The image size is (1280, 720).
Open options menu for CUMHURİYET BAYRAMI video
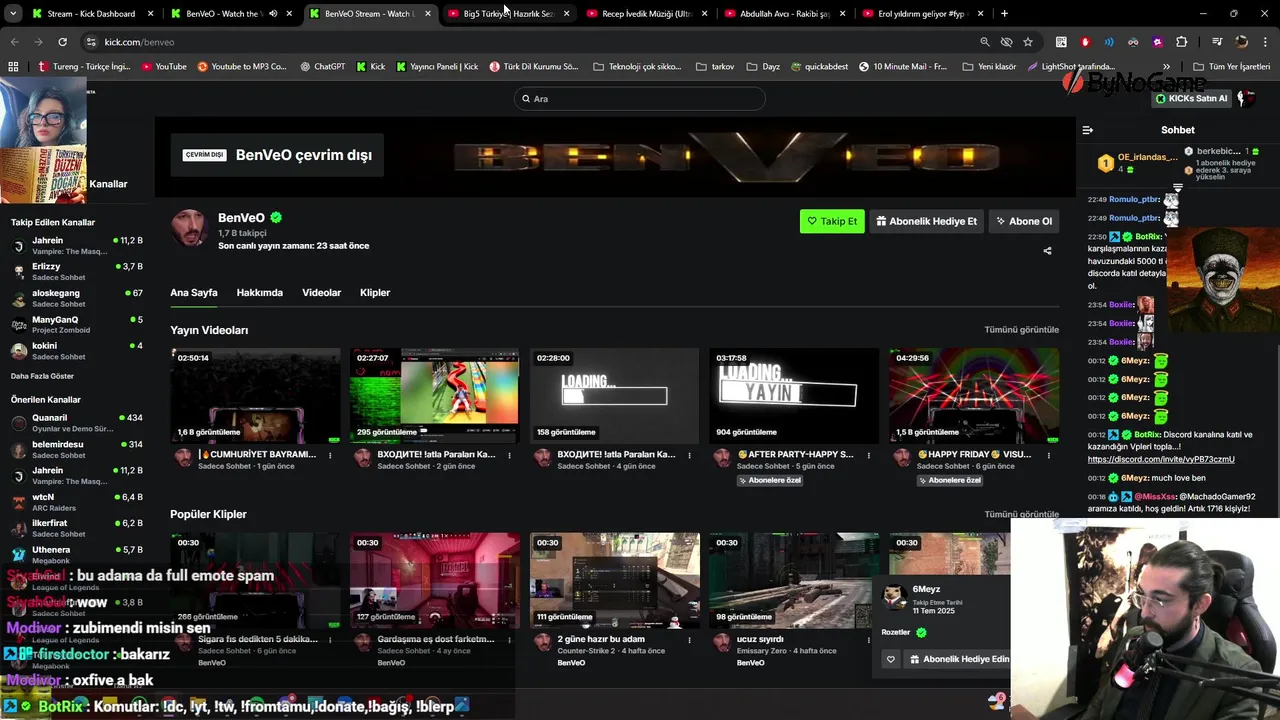coord(329,455)
